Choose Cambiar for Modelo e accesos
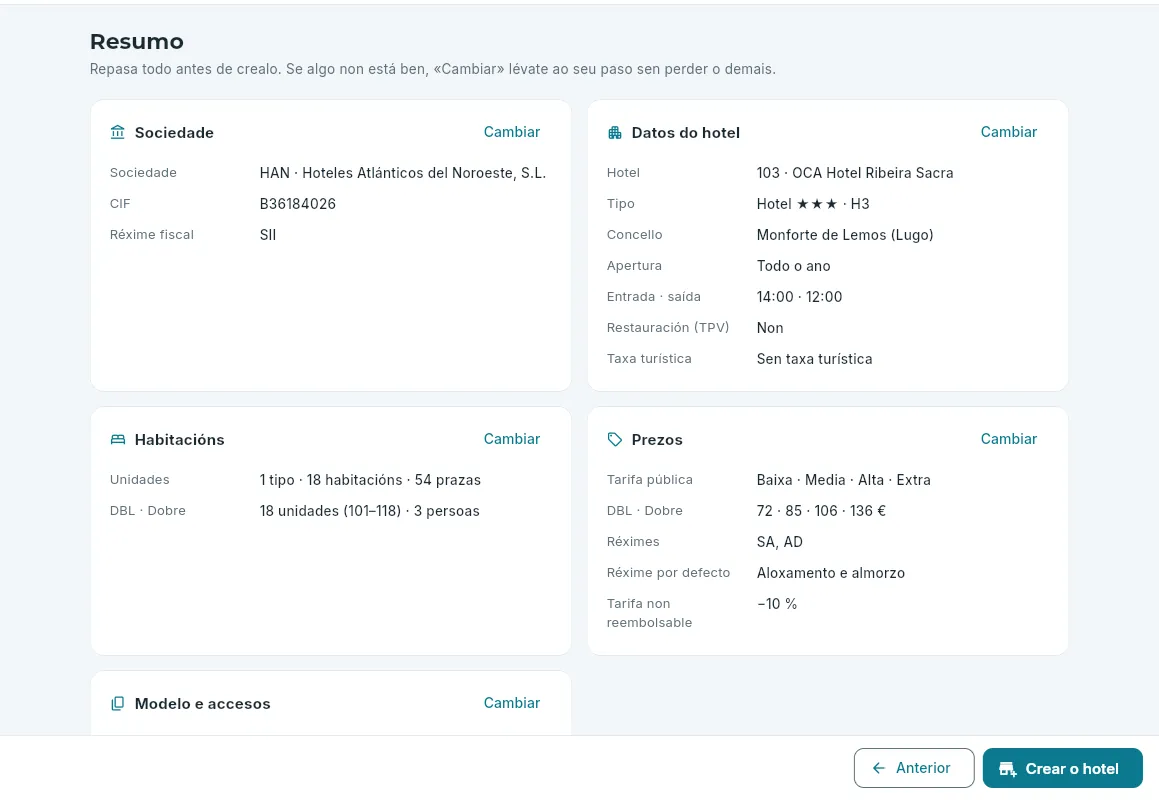This screenshot has width=1159, height=800. (511, 702)
